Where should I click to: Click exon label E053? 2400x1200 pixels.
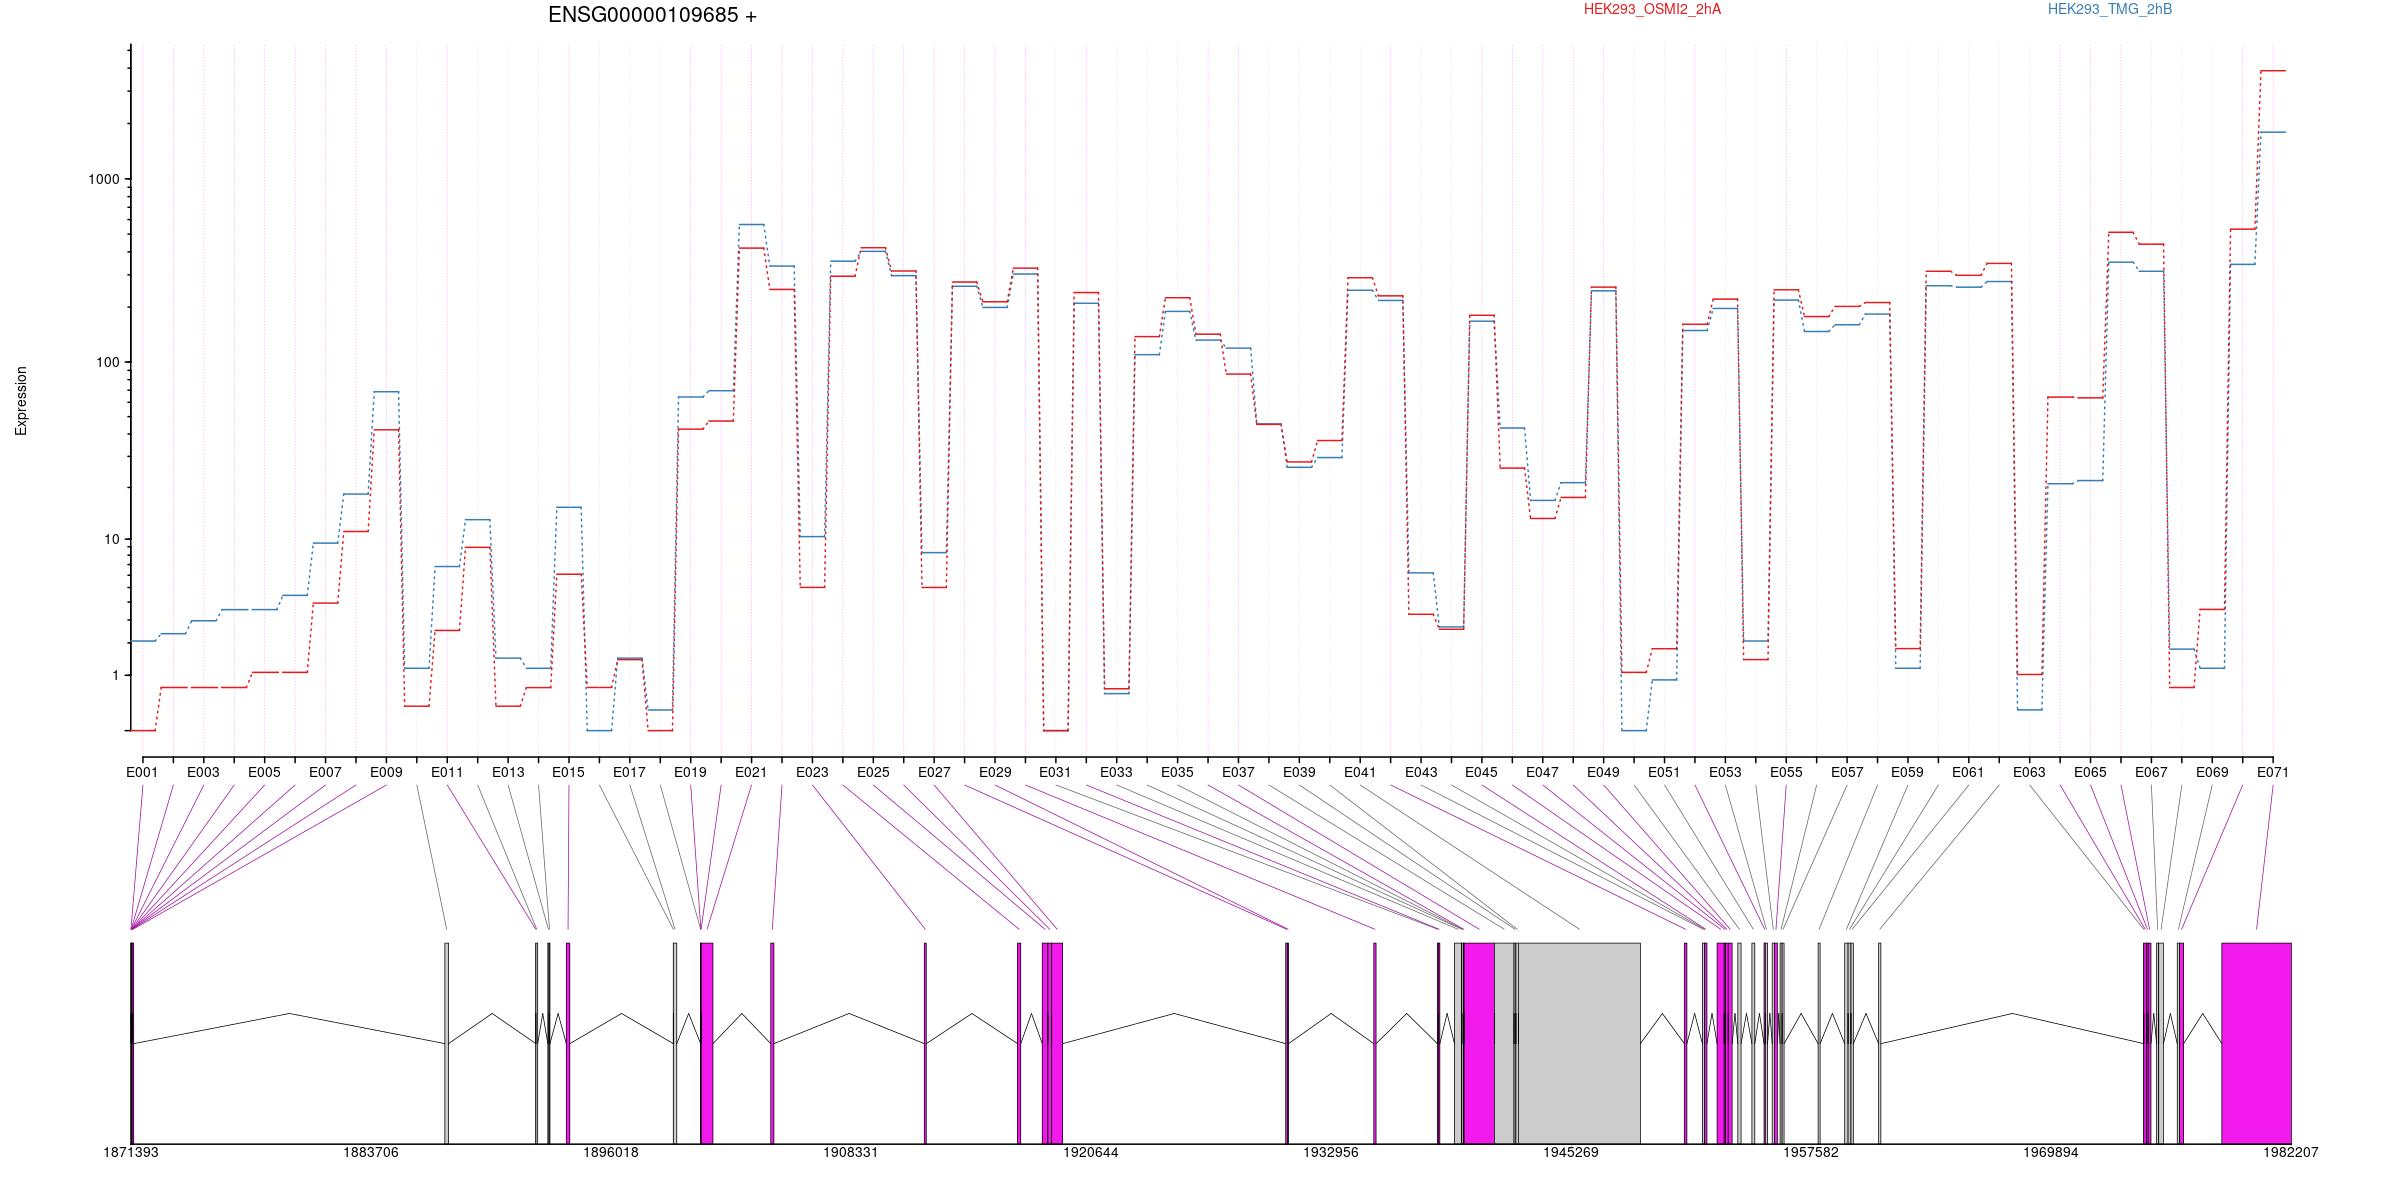(1725, 772)
